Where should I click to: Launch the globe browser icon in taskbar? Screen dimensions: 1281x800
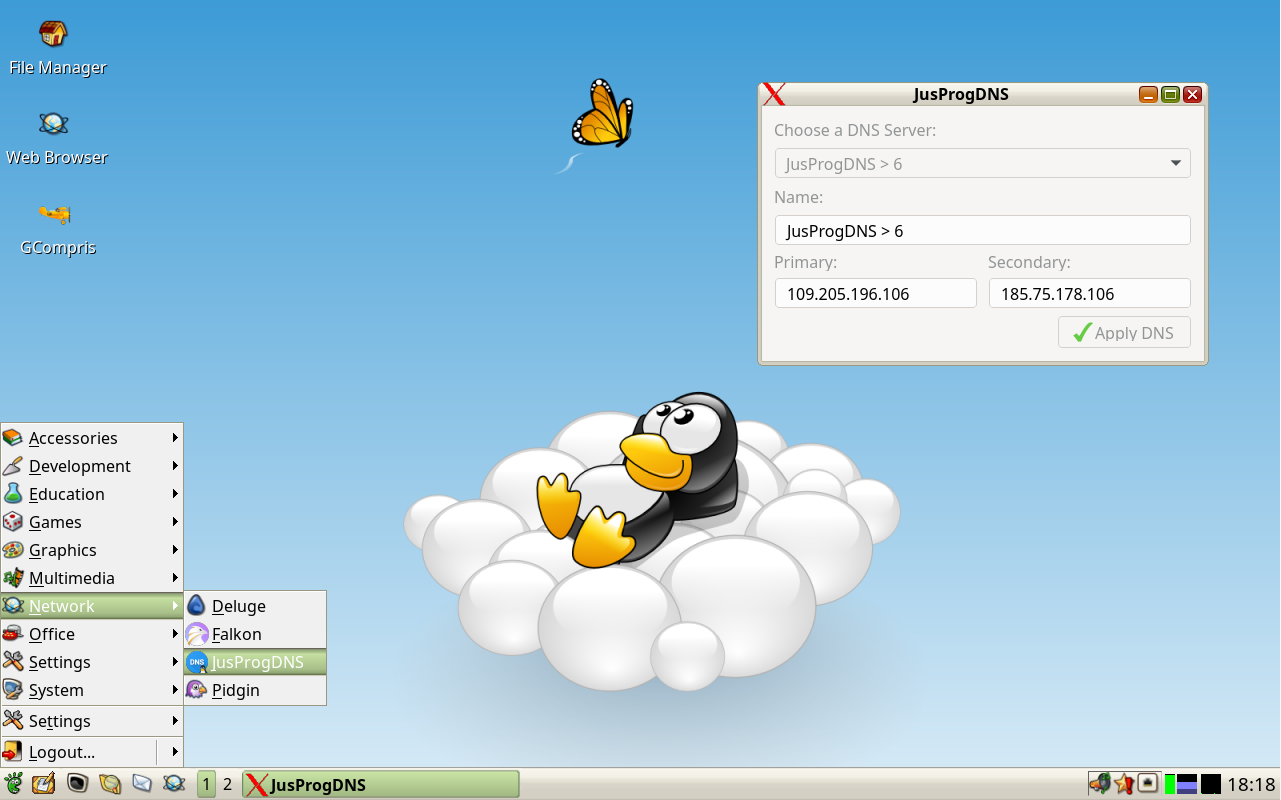(174, 784)
